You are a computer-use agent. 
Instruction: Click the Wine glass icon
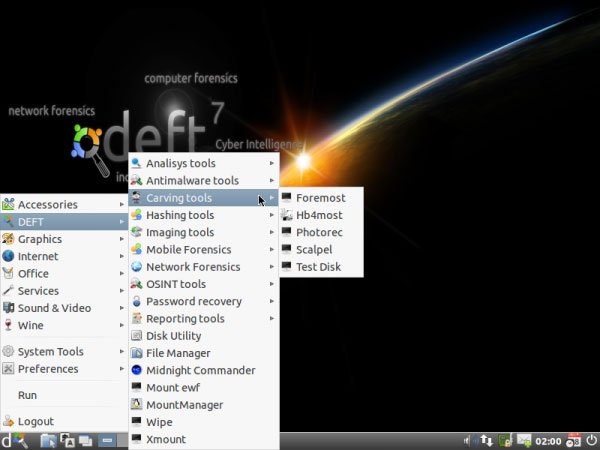coord(8,325)
